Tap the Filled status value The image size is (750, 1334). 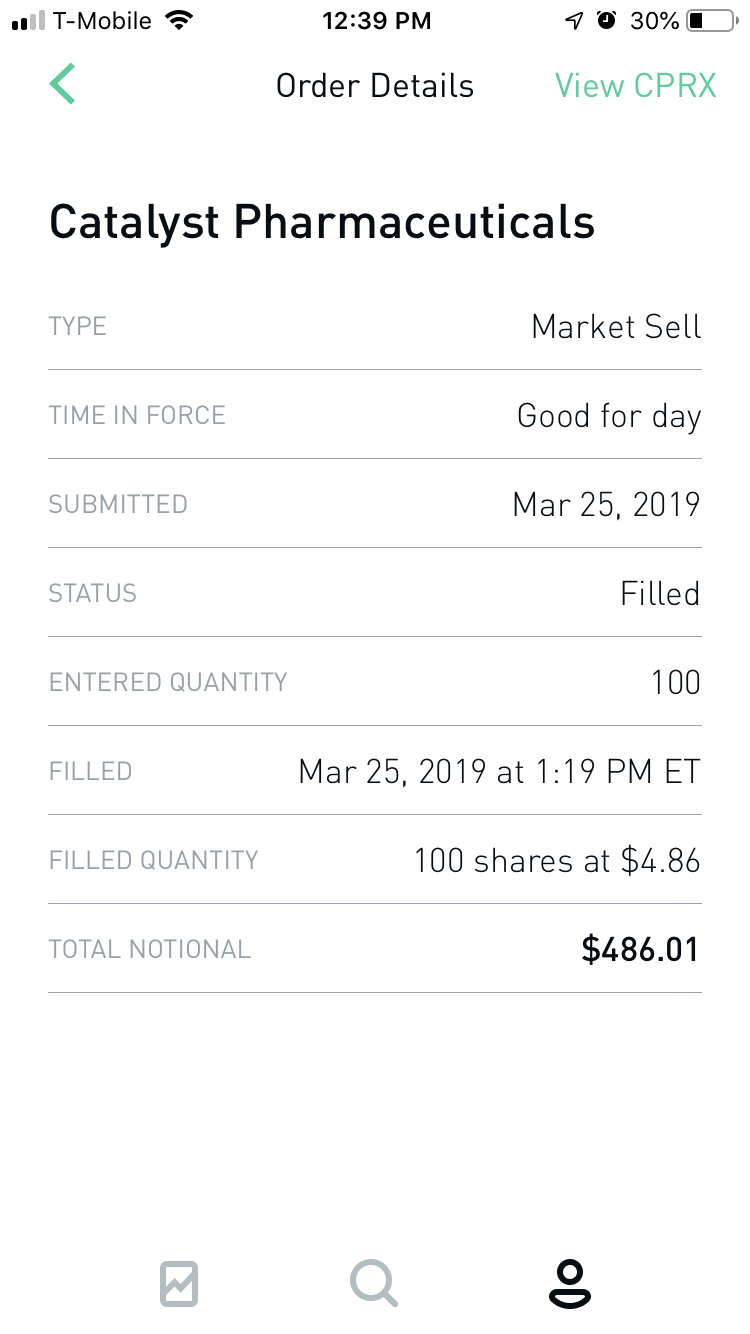click(660, 594)
